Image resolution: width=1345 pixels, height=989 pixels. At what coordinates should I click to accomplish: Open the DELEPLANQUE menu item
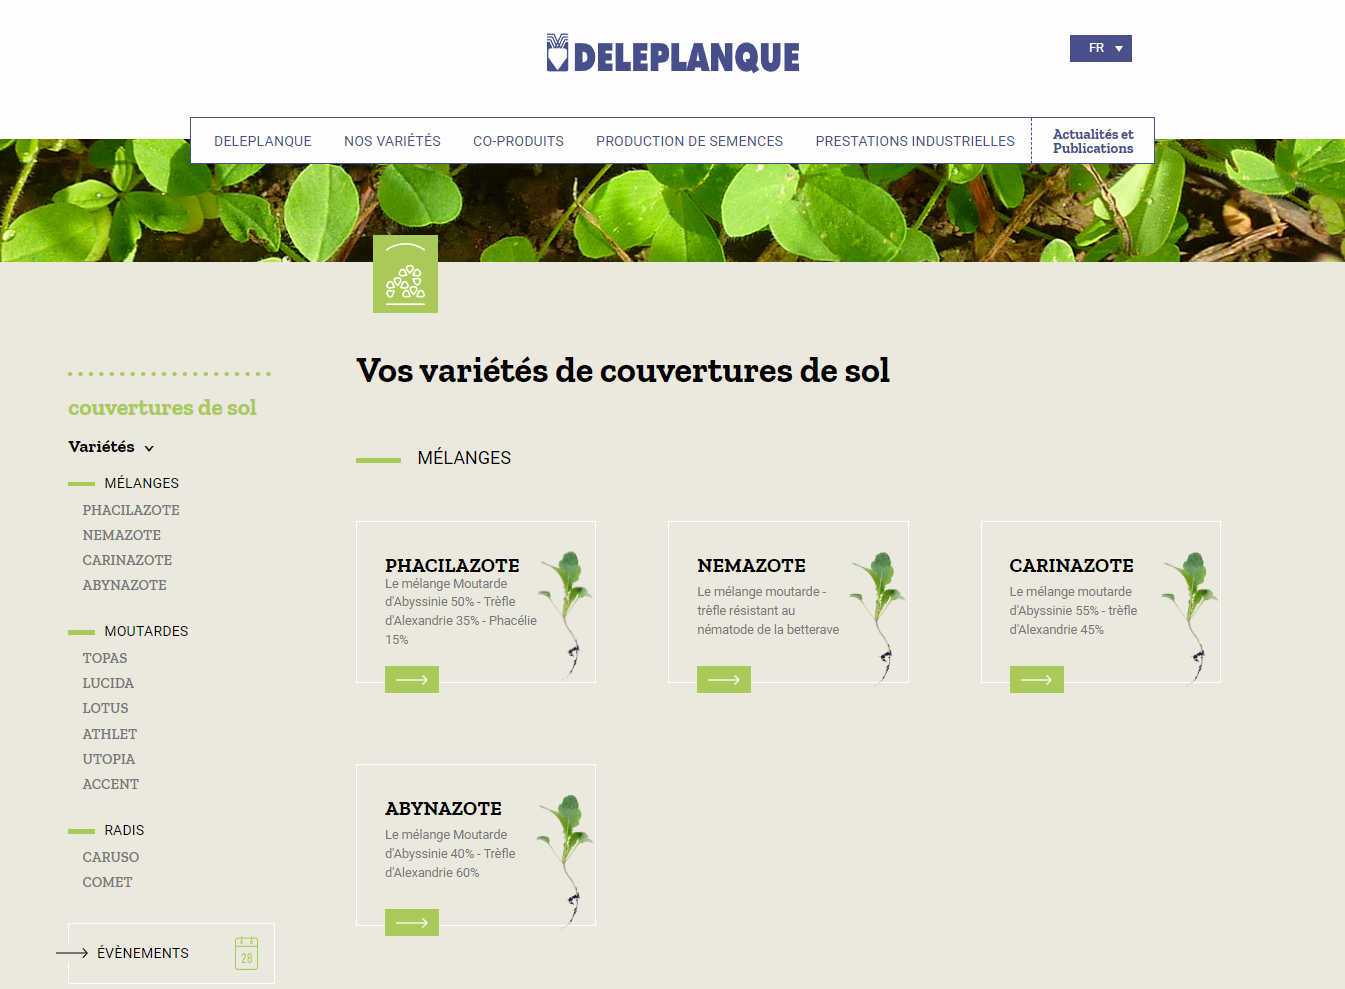pos(263,141)
